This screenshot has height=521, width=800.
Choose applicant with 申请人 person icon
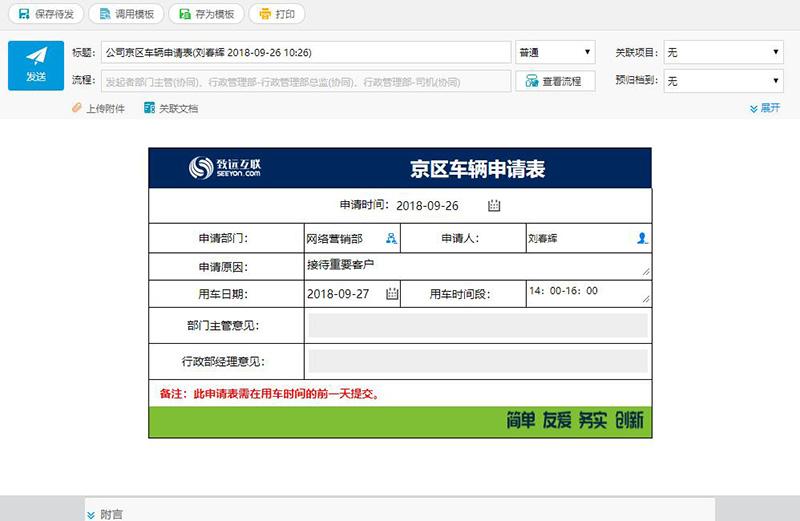coord(642,238)
